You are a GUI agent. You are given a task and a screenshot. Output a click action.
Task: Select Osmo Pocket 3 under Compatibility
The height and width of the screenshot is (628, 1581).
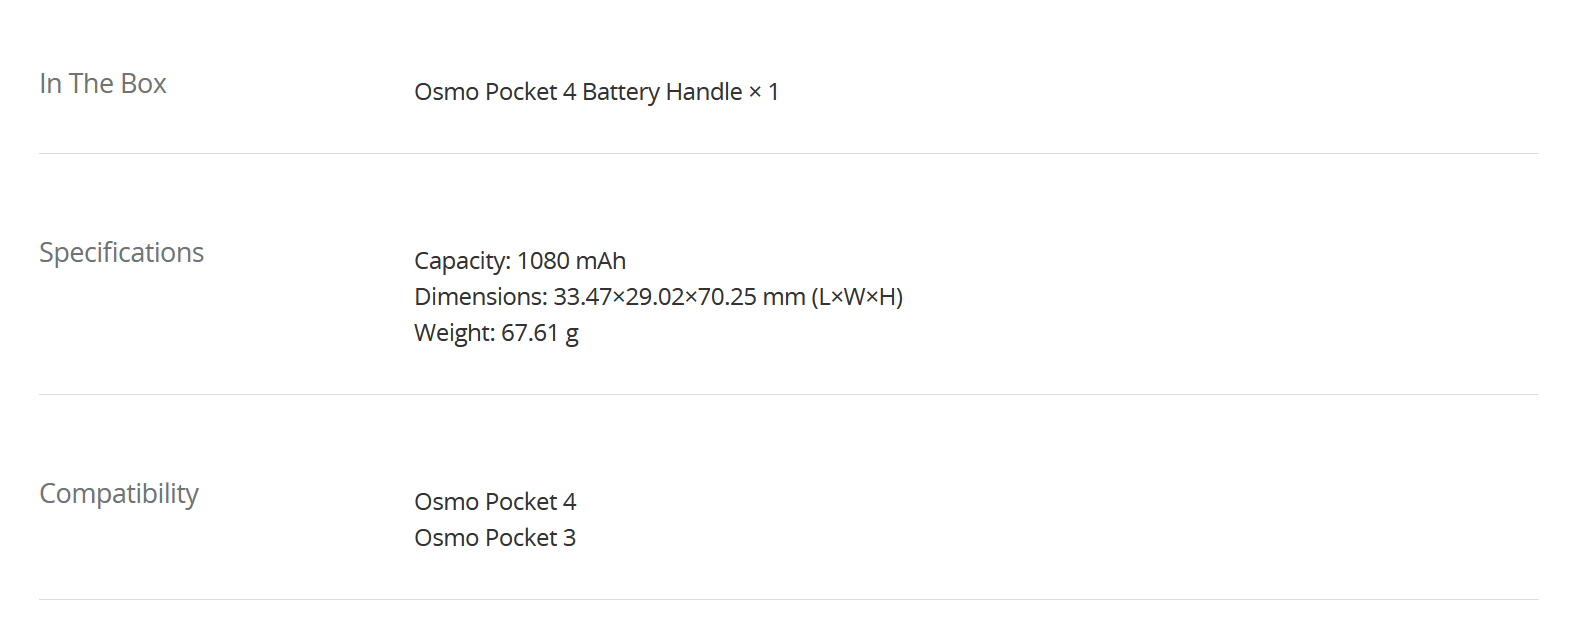click(495, 538)
